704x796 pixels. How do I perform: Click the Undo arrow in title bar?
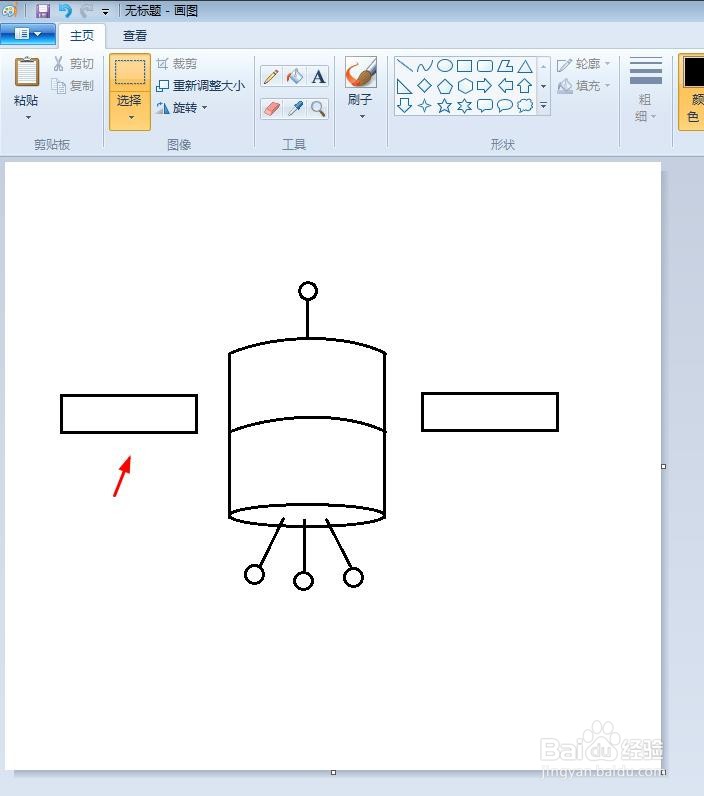[65, 10]
